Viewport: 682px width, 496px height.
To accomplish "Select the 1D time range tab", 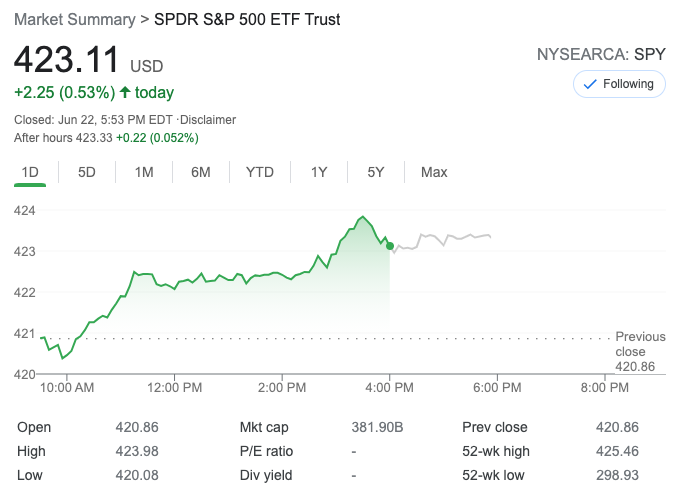I will (x=30, y=172).
